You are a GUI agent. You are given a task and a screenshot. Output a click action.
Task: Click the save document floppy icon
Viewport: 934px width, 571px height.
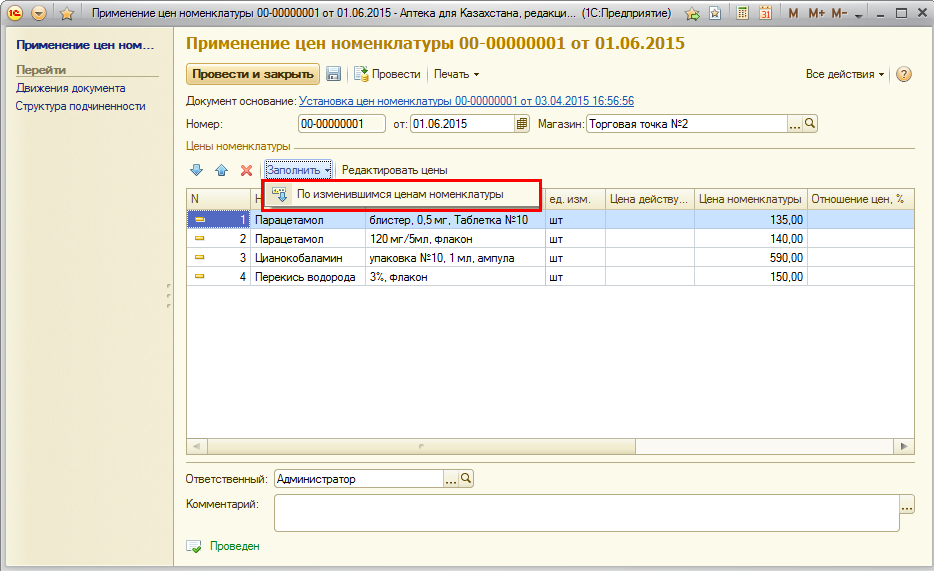(x=334, y=74)
